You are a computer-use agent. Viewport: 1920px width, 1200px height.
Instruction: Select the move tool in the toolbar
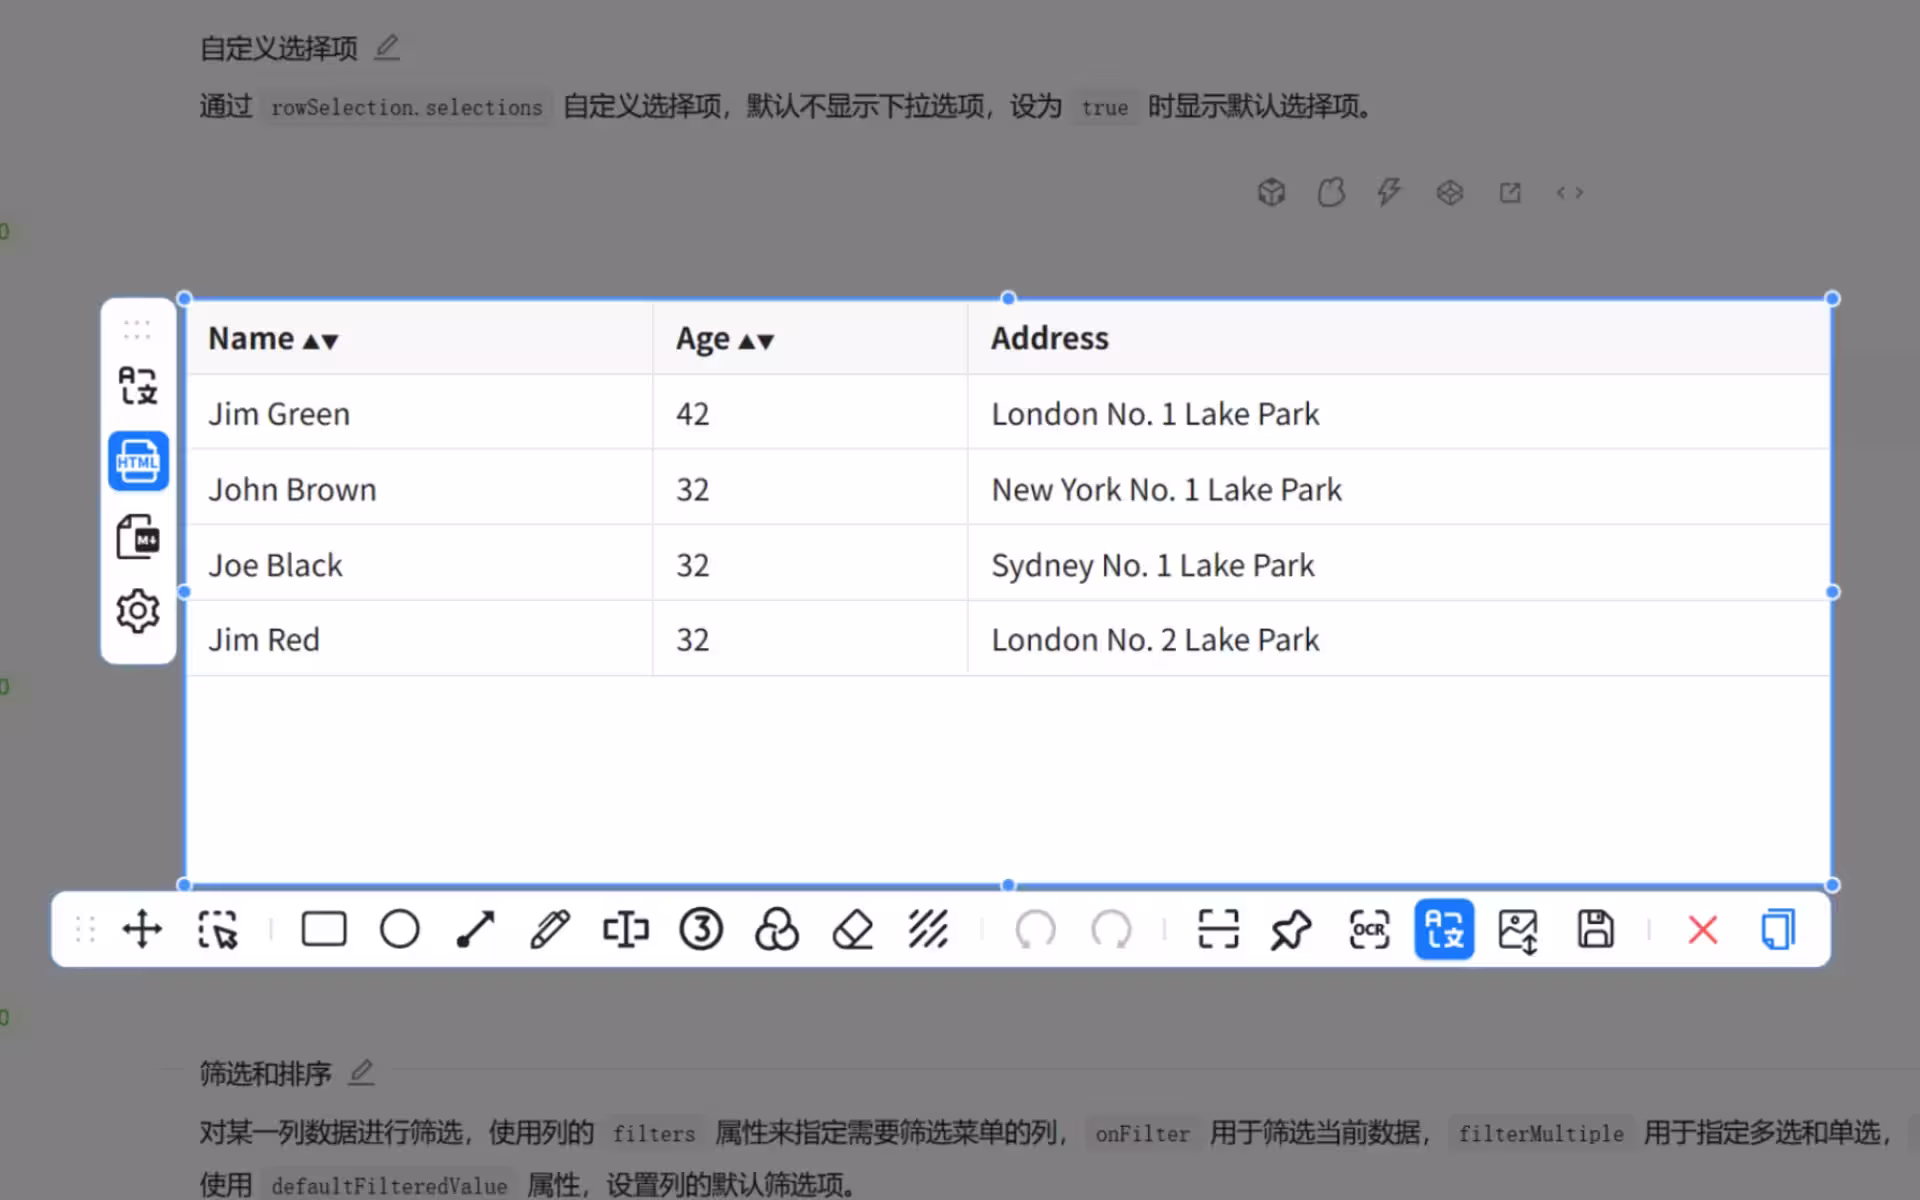(141, 929)
